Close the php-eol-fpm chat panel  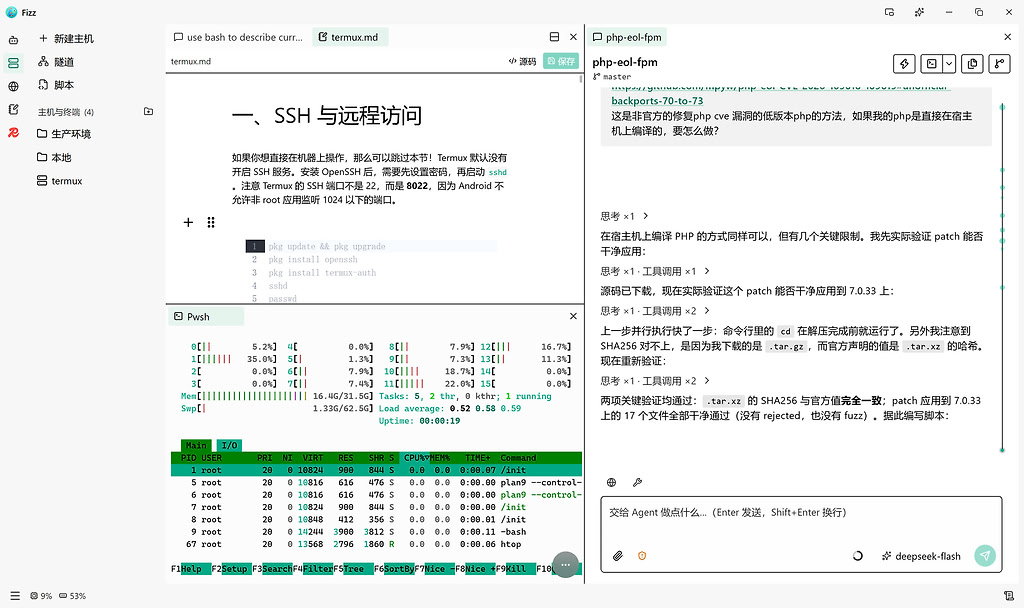[1007, 37]
